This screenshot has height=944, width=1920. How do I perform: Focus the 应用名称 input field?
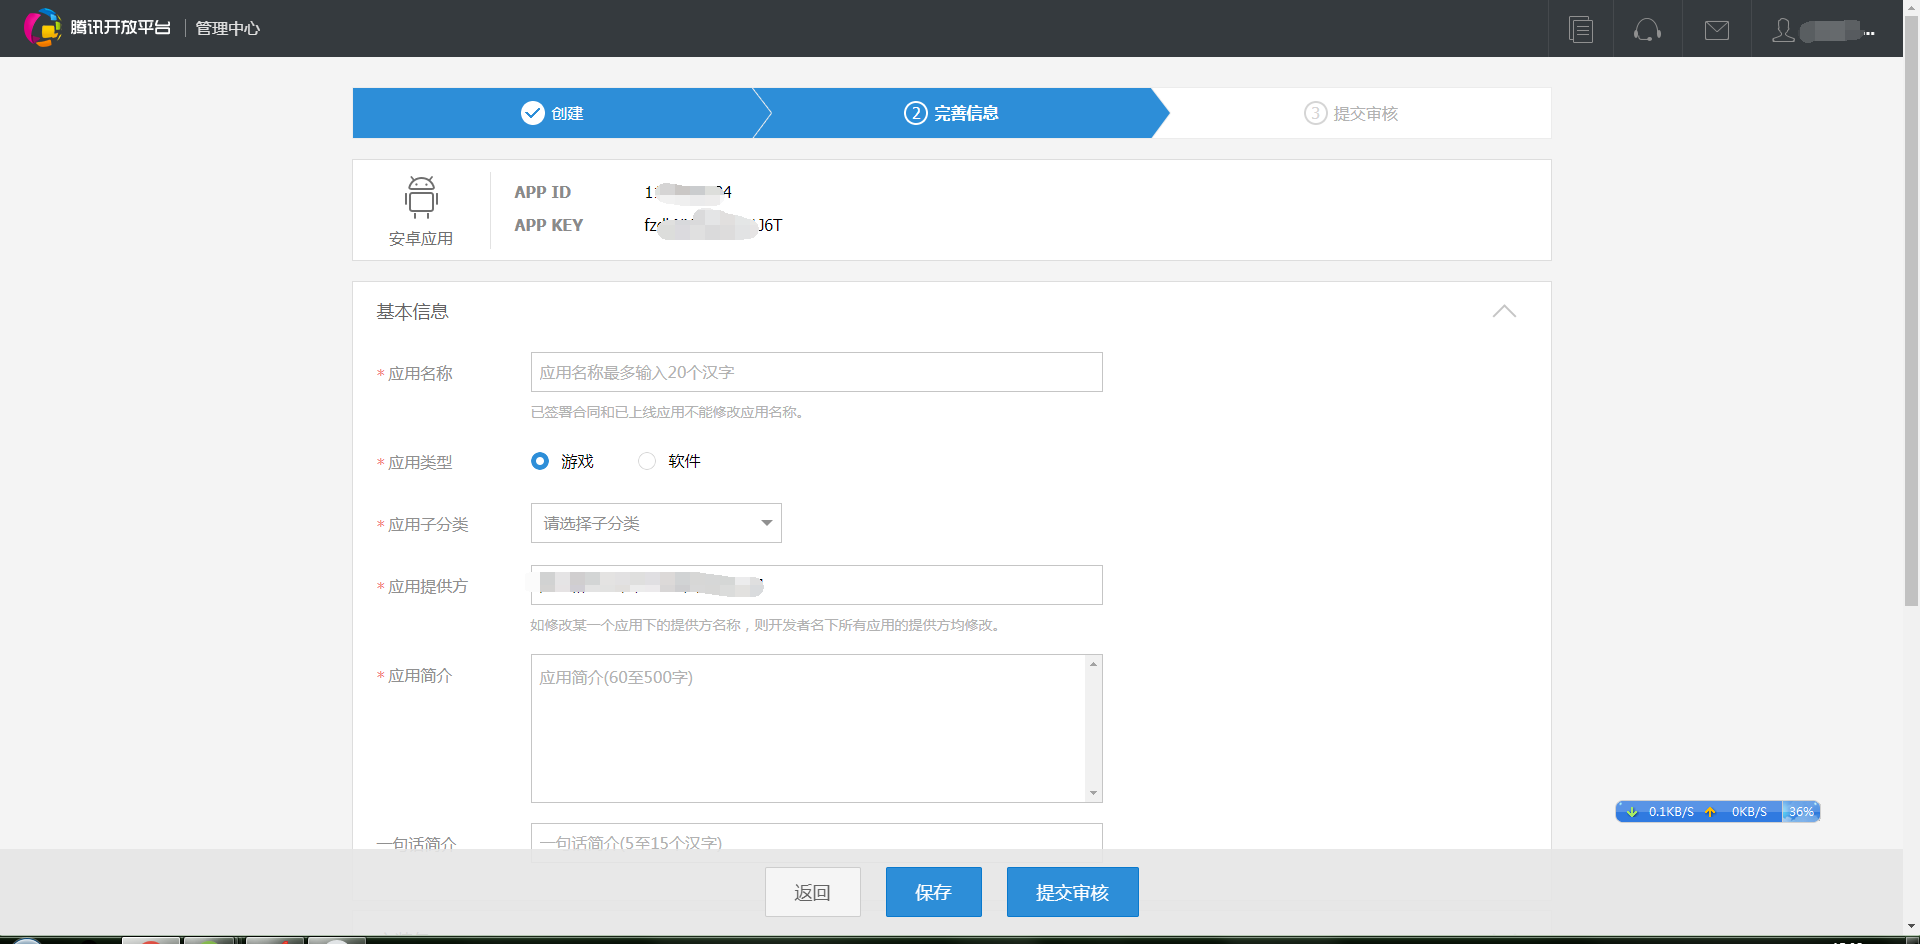pyautogui.click(x=817, y=372)
